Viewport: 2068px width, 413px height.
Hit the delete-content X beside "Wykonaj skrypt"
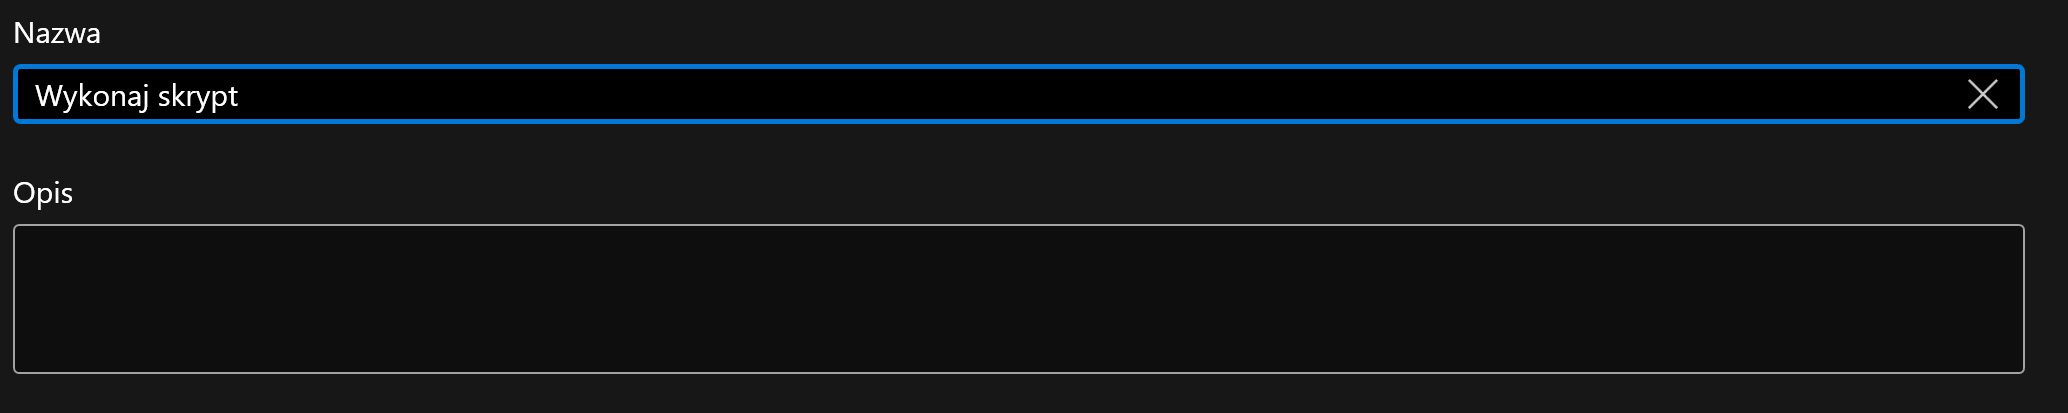point(1982,95)
